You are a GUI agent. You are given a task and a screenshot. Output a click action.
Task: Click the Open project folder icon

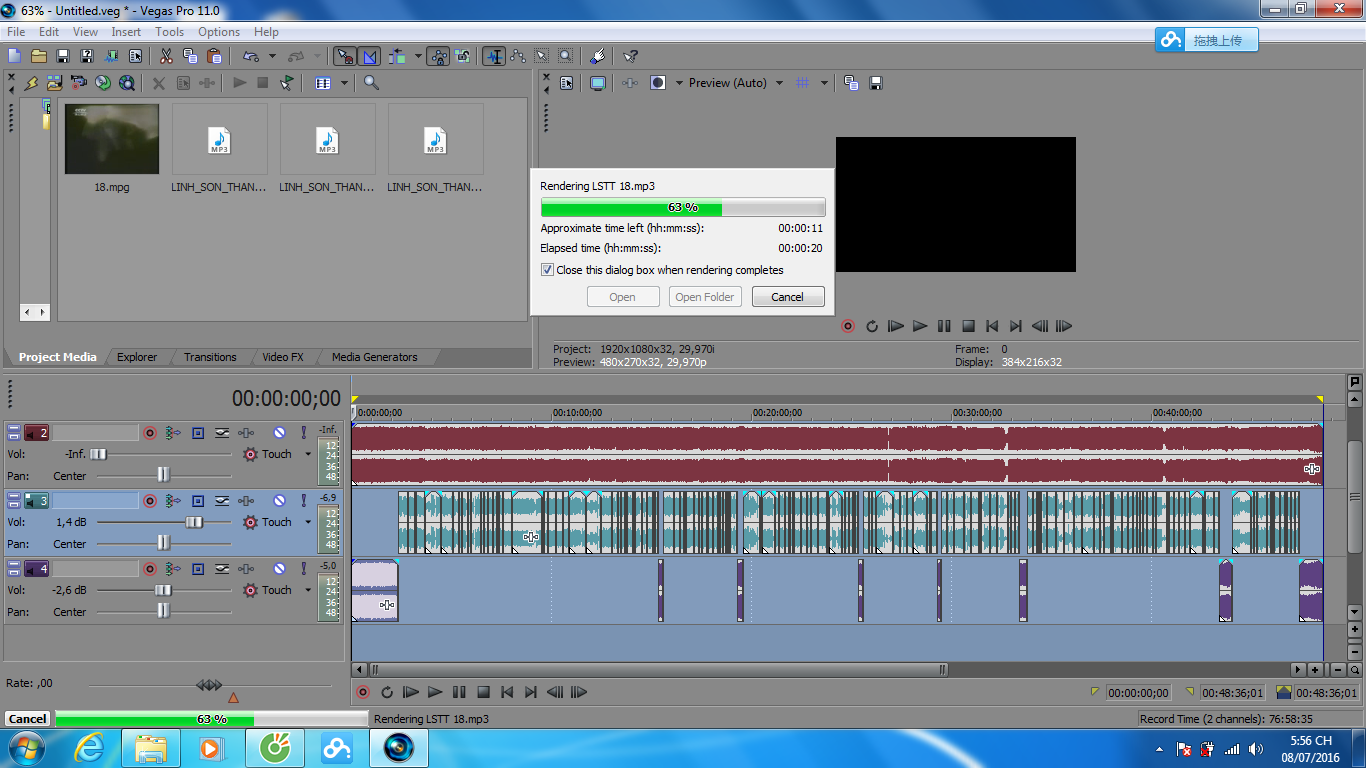point(39,56)
